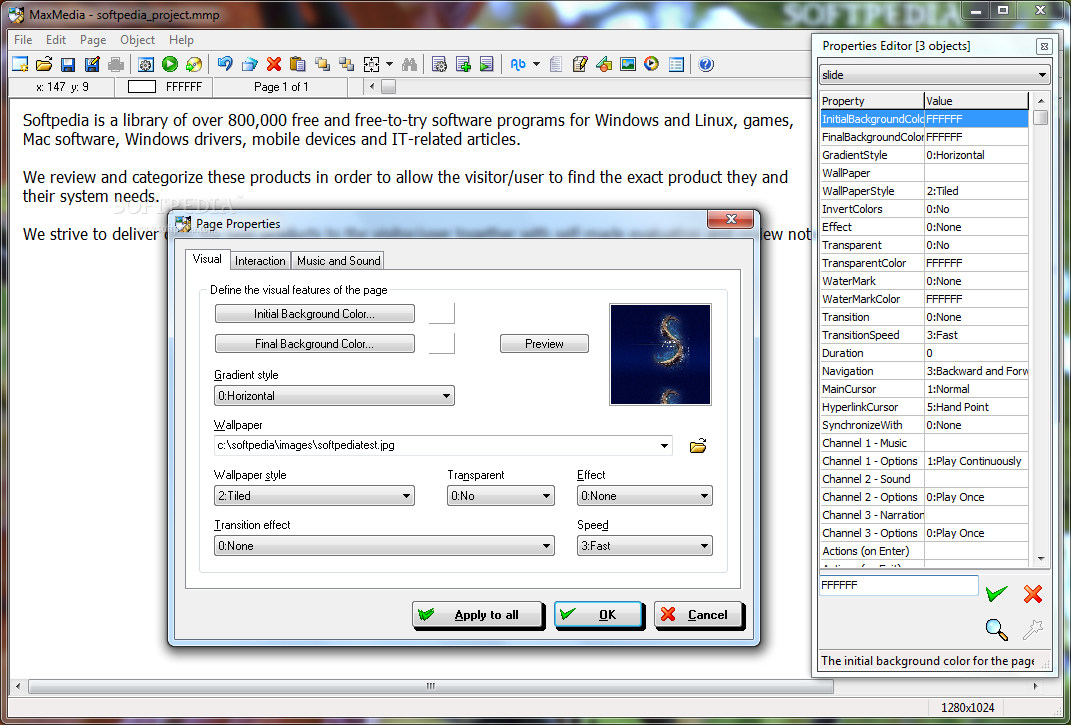Open the Gradient style dropdown

pos(334,396)
